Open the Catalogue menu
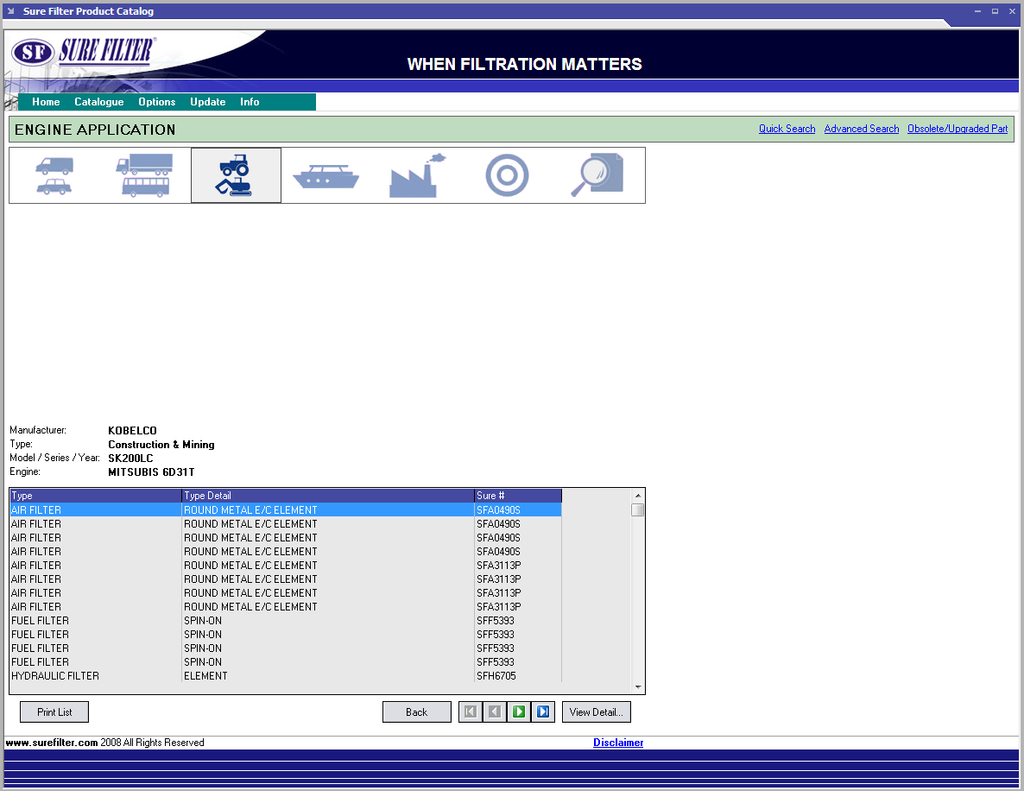 pyautogui.click(x=99, y=102)
